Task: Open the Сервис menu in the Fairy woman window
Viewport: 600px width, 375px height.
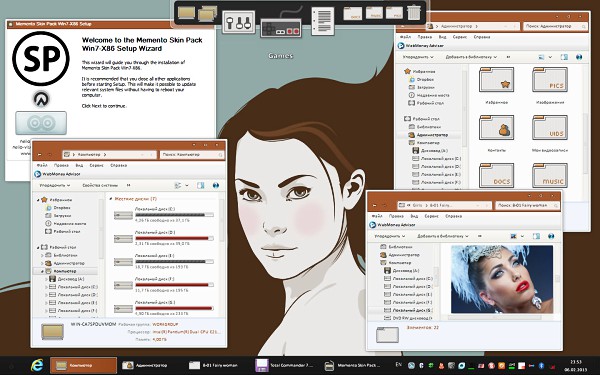Action: [x=431, y=216]
